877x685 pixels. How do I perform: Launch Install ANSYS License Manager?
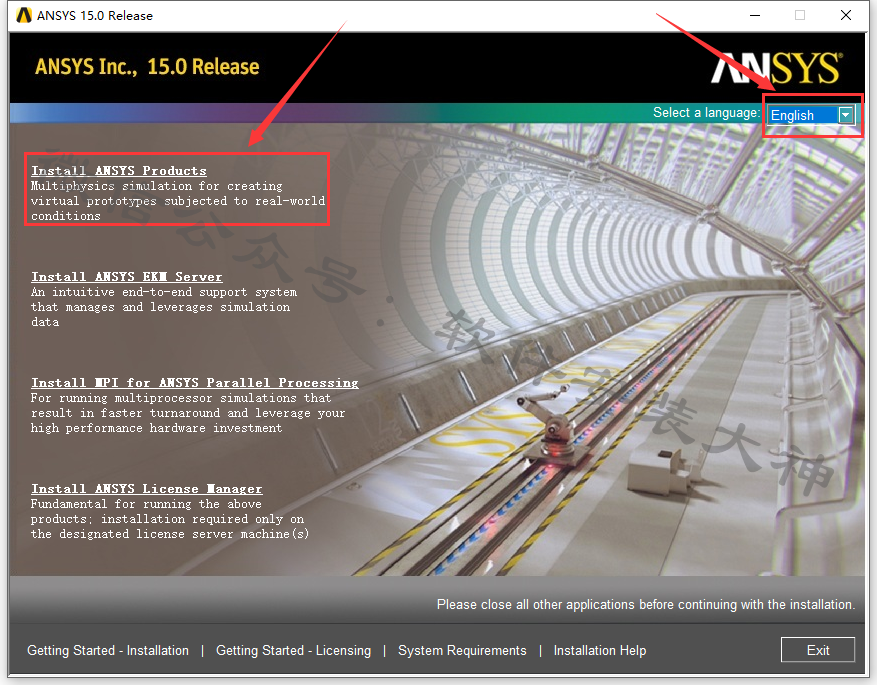click(x=147, y=489)
